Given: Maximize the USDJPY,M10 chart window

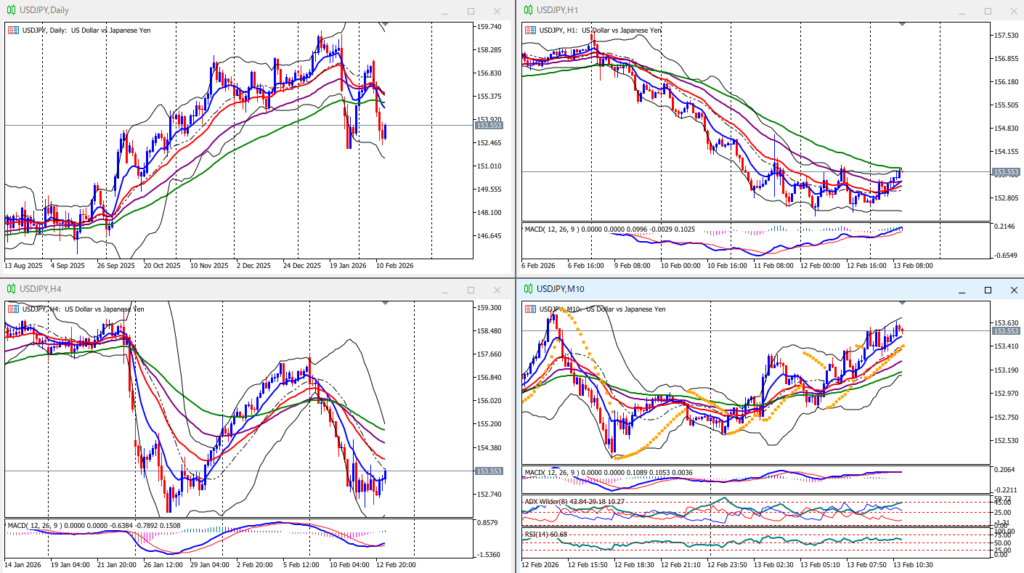Looking at the screenshot, I should point(986,290).
